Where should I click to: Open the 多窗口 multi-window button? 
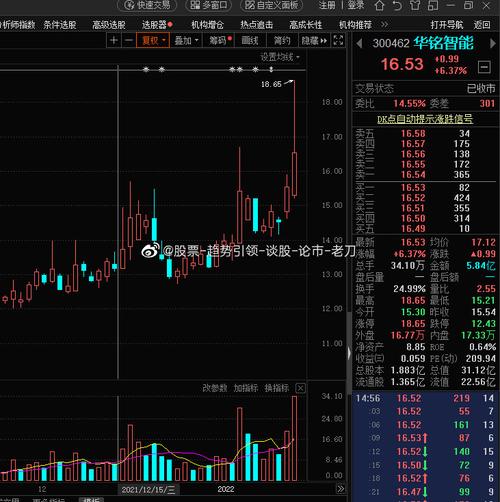click(209, 5)
